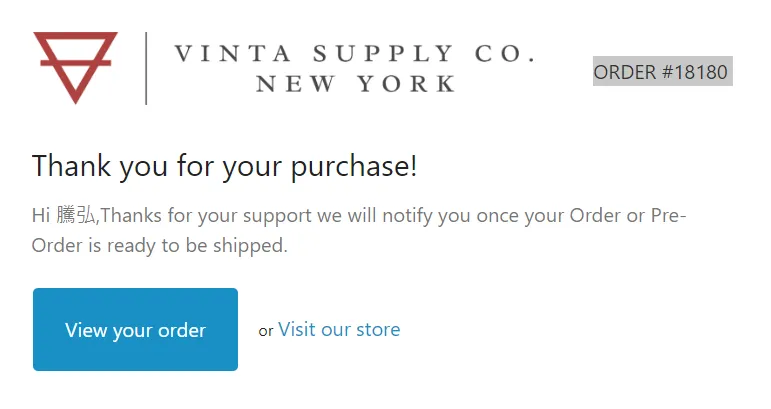
Task: Open the View your order button
Action: (x=135, y=329)
